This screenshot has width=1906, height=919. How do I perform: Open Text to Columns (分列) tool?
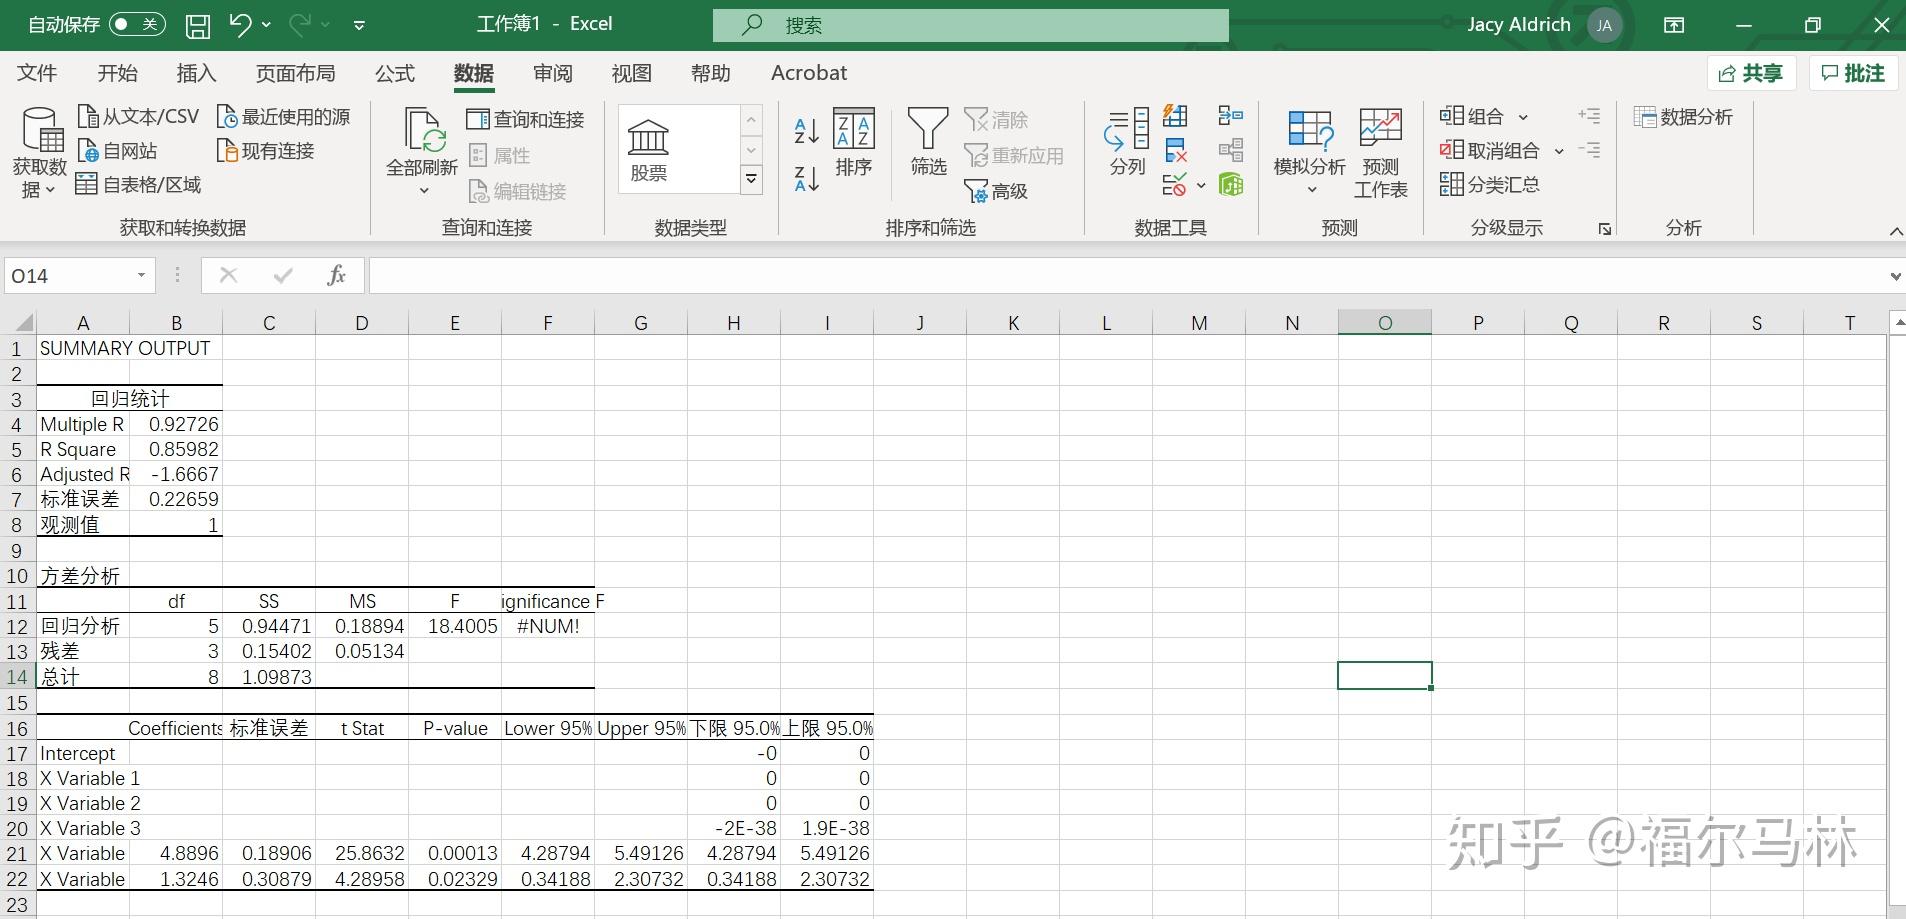(x=1127, y=142)
